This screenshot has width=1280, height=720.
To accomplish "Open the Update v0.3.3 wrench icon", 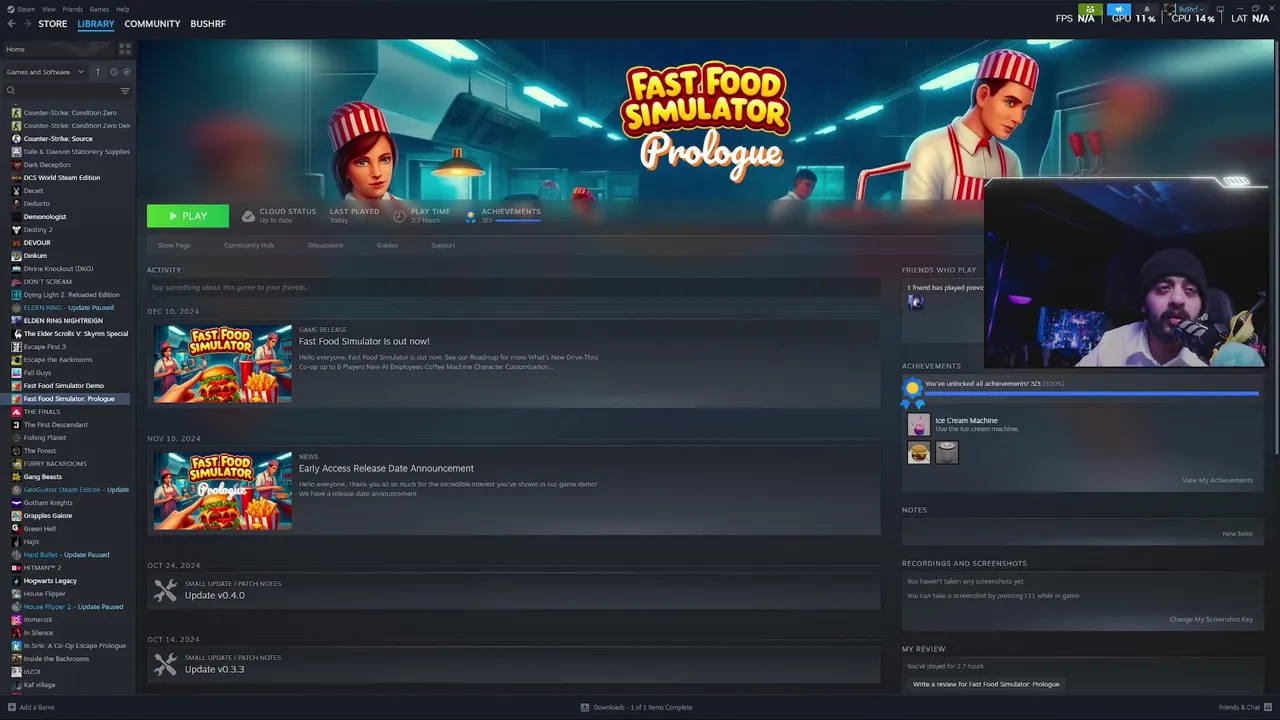I will point(165,664).
